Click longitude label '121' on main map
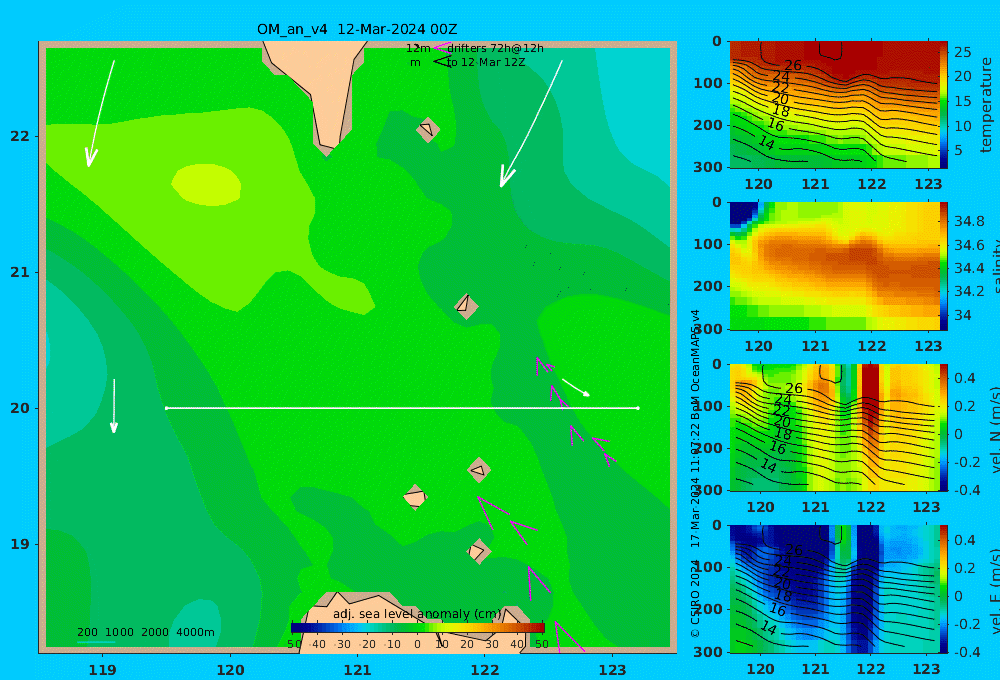The height and width of the screenshot is (680, 1000). [x=358, y=670]
